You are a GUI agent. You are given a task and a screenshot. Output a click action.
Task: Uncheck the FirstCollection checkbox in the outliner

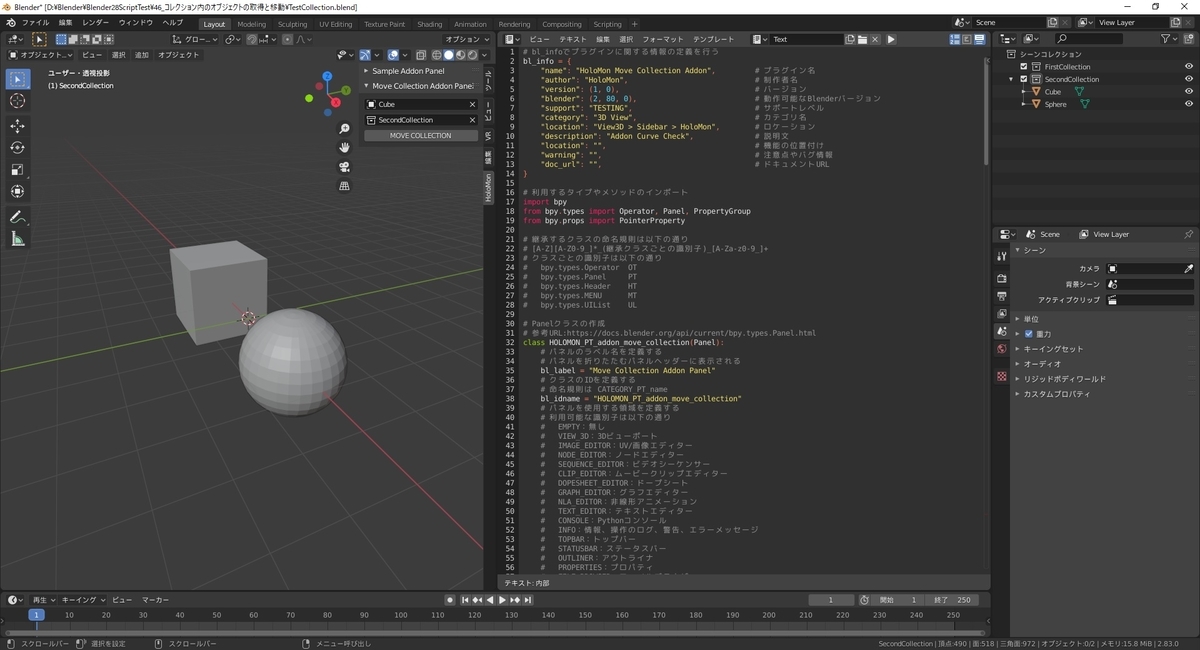1023,67
